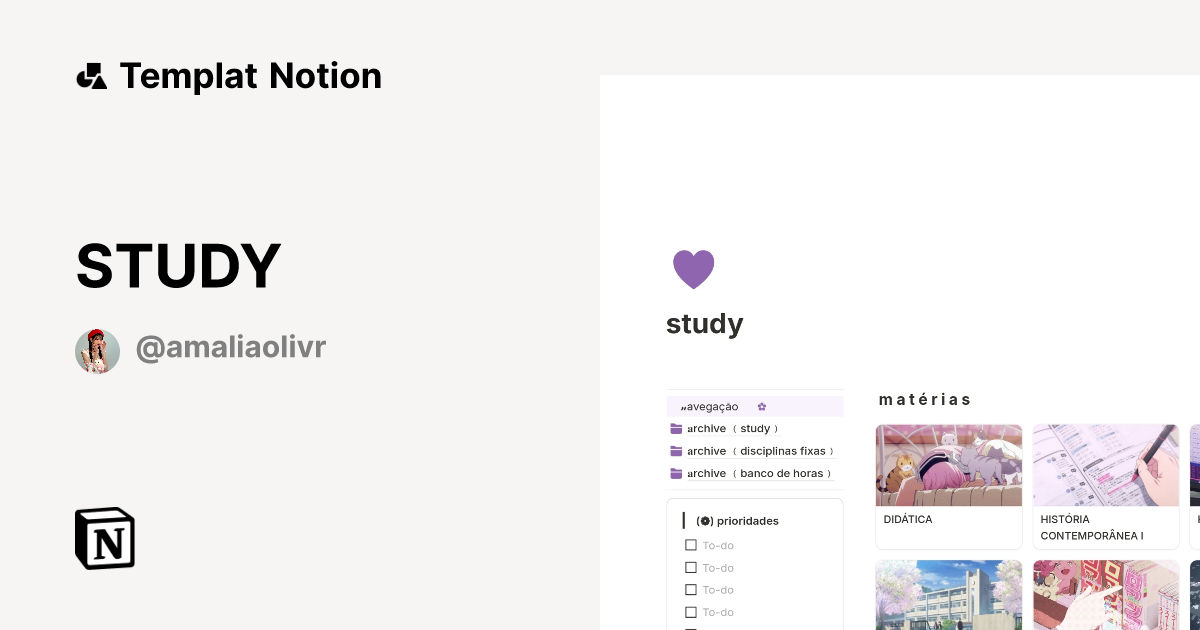1200x630 pixels.
Task: Check the fourth To-do checkbox
Action: 691,612
